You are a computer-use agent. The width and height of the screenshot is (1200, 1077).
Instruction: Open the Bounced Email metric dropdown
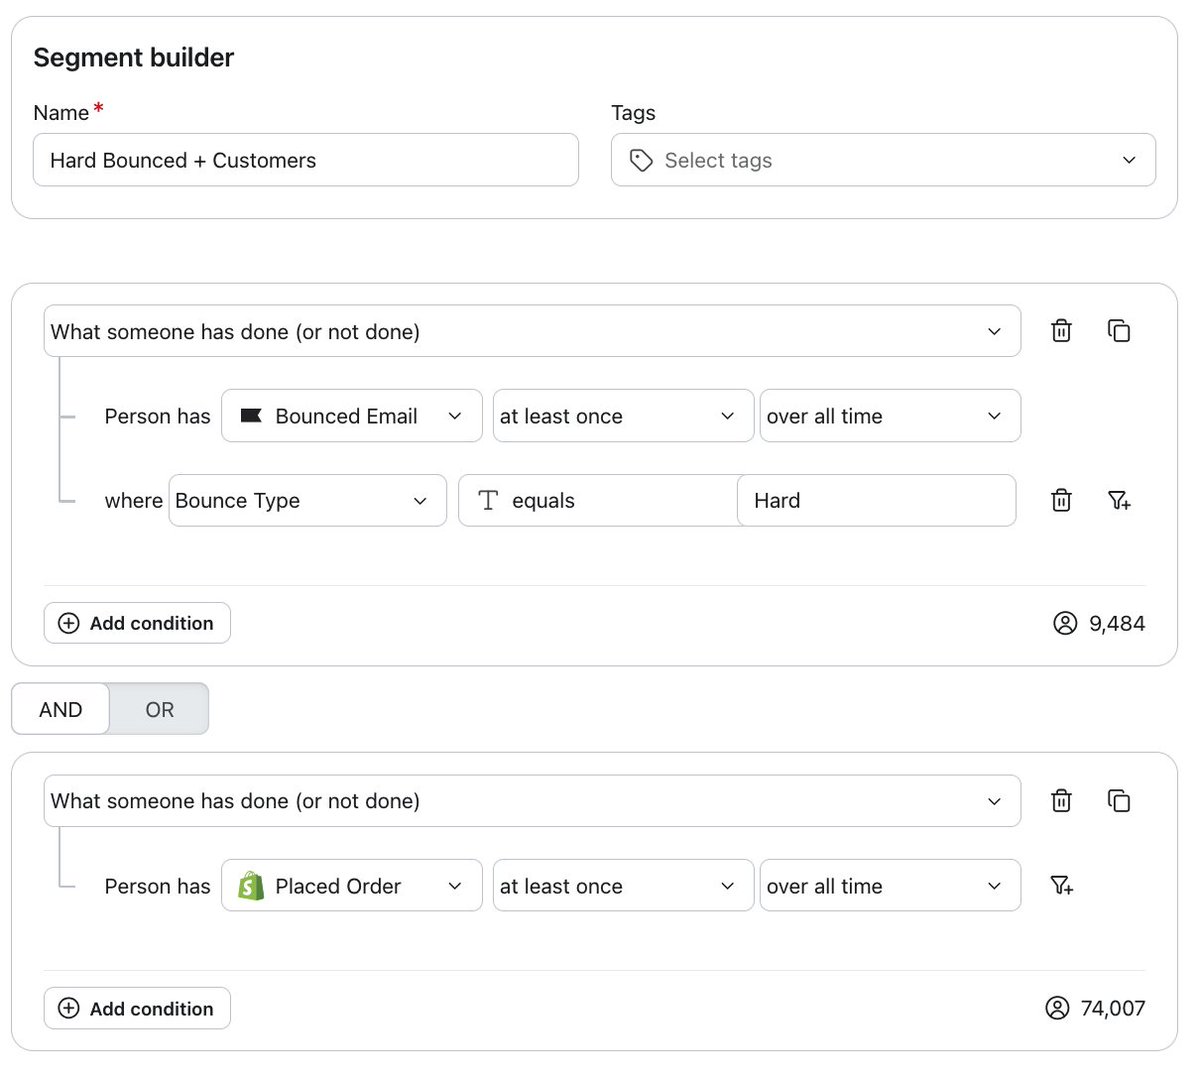pos(351,415)
